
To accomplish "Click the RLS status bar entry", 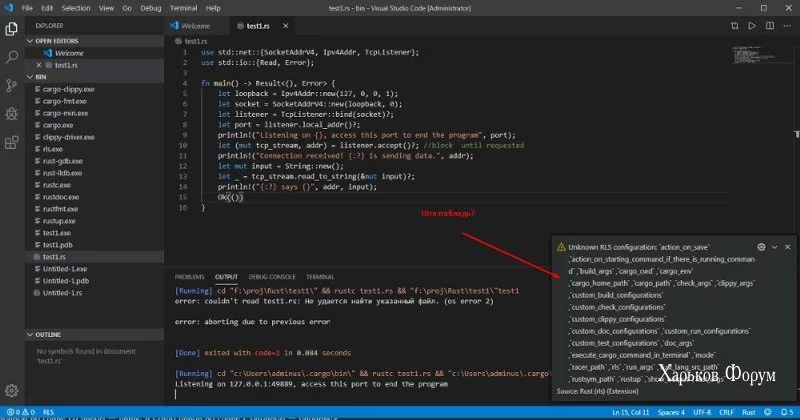I will pos(48,412).
